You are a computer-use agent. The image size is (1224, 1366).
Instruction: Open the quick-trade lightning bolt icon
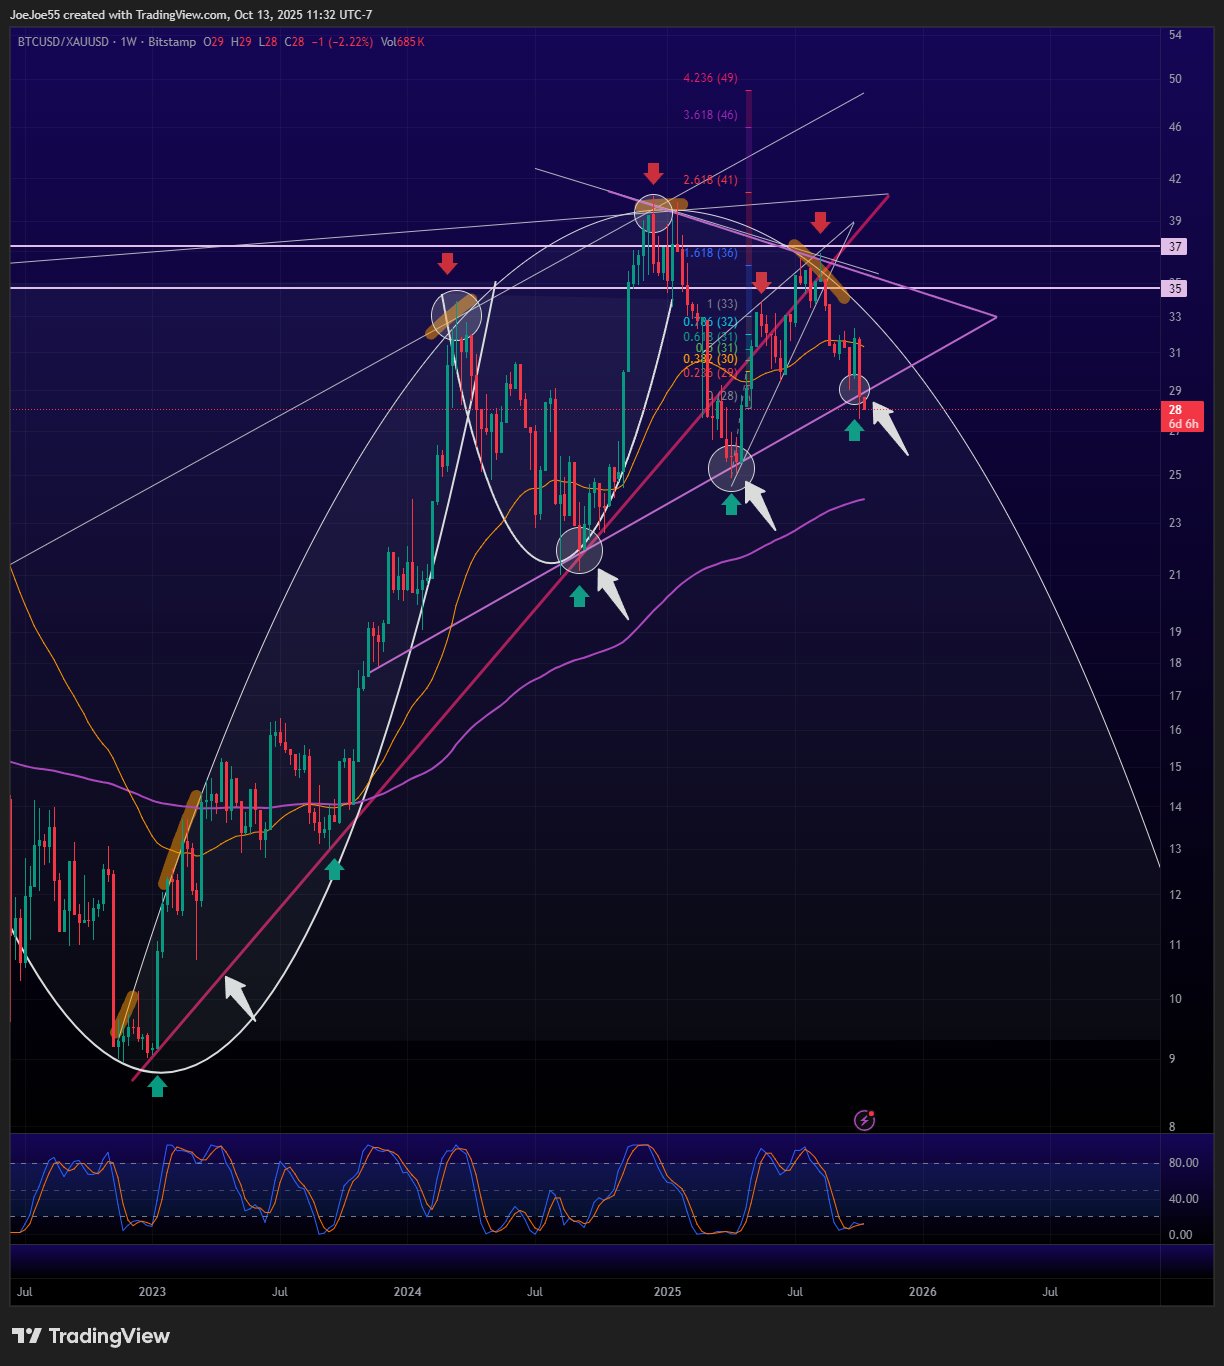(x=863, y=1120)
